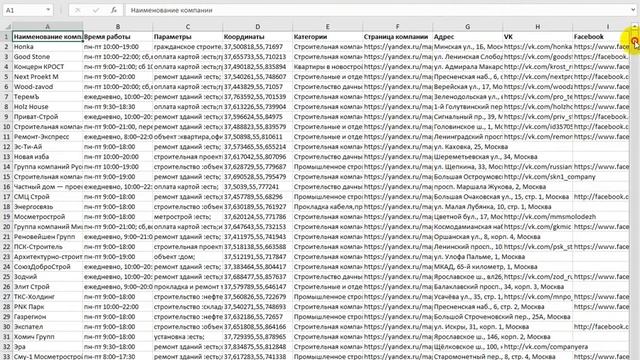Select row 1 header

pyautogui.click(x=7, y=37)
